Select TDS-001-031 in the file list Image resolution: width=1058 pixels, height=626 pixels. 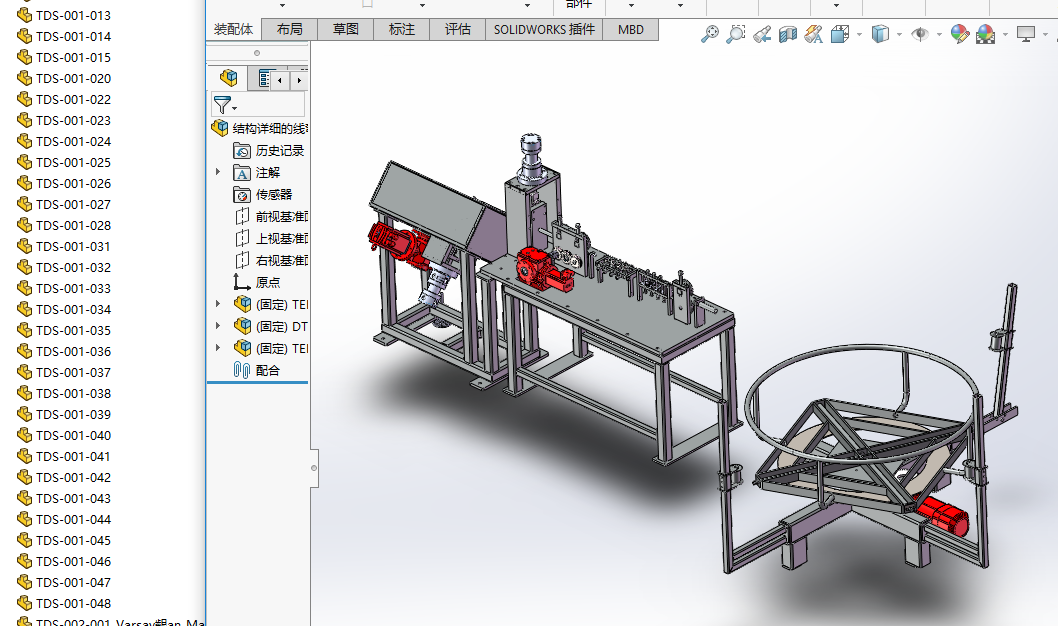coord(73,246)
